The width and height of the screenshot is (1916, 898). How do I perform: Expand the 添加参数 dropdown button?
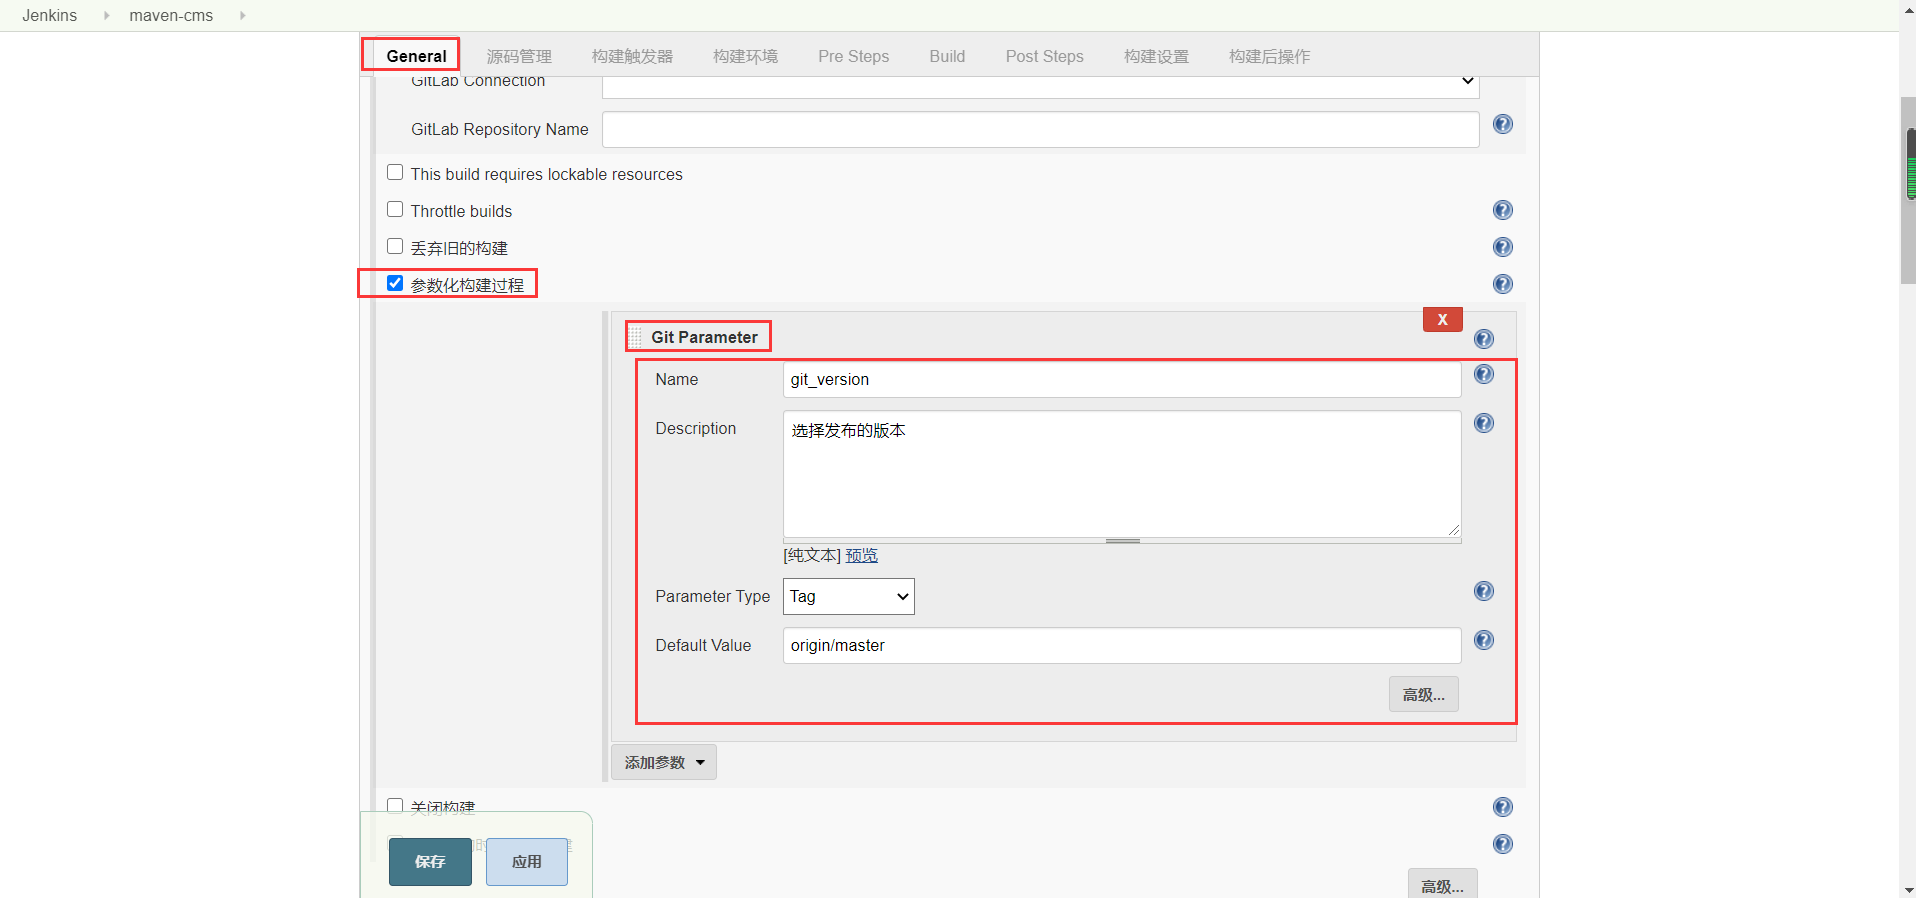[x=664, y=762]
